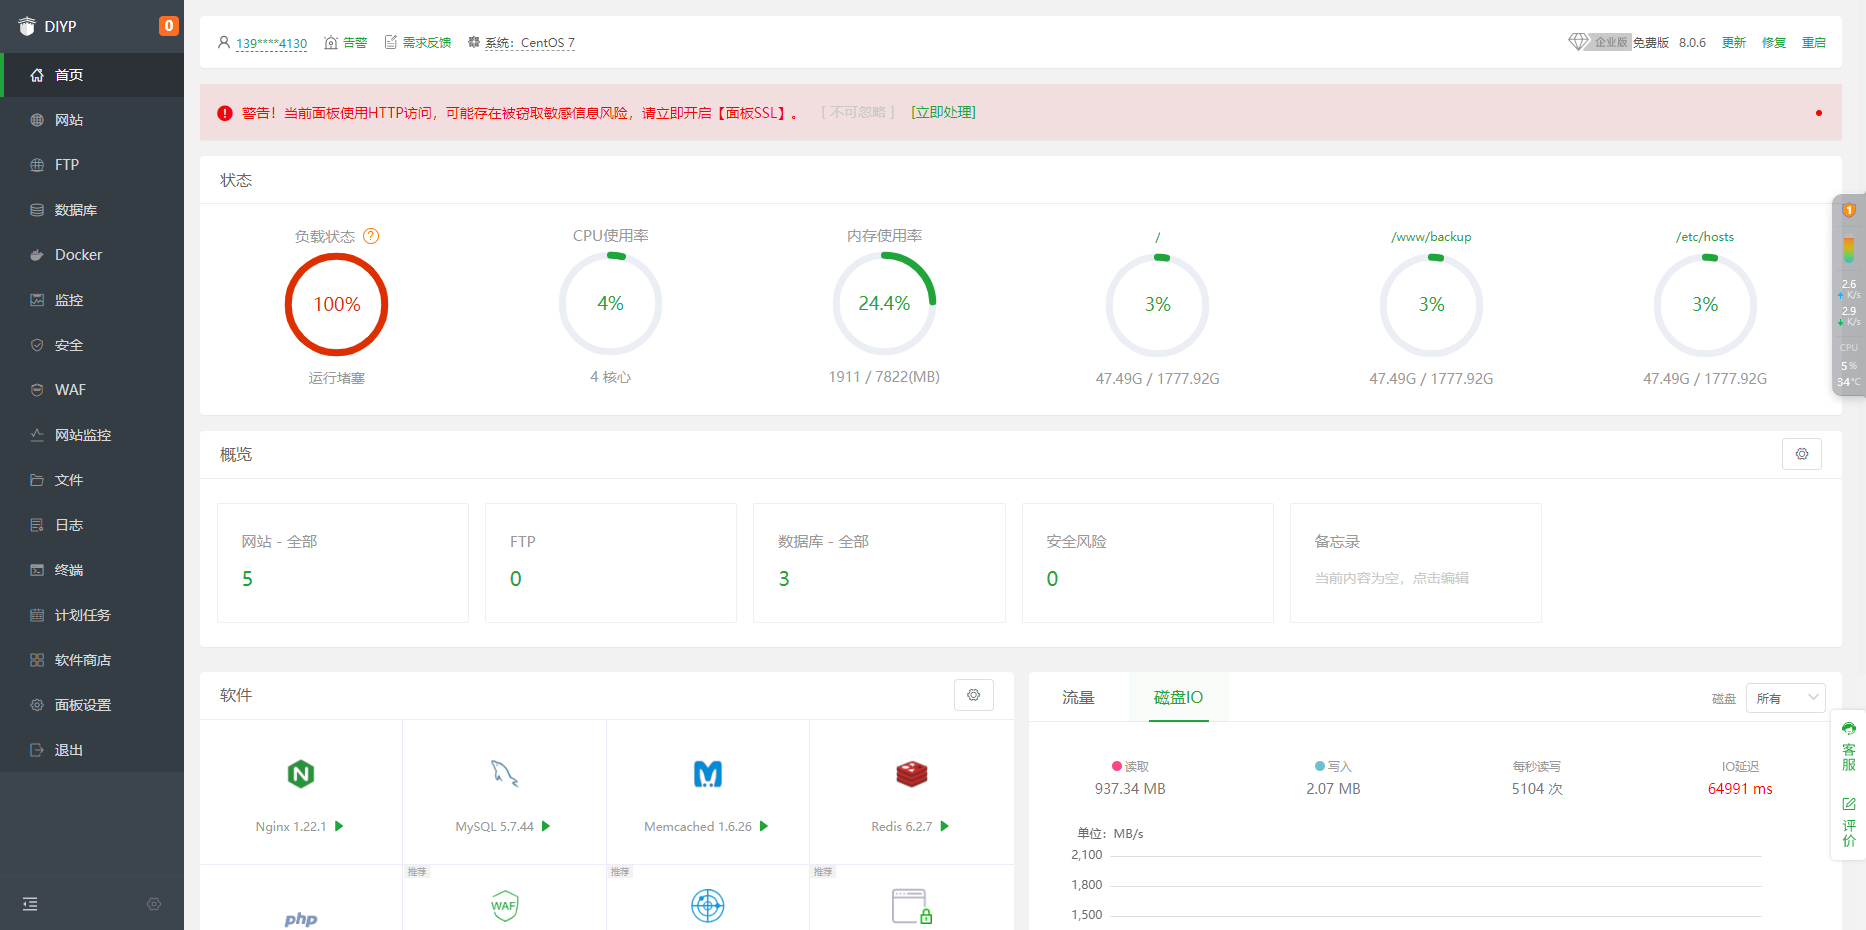1866x930 pixels.
Task: Click the 24.4% memory usage gauge
Action: pyautogui.click(x=884, y=303)
